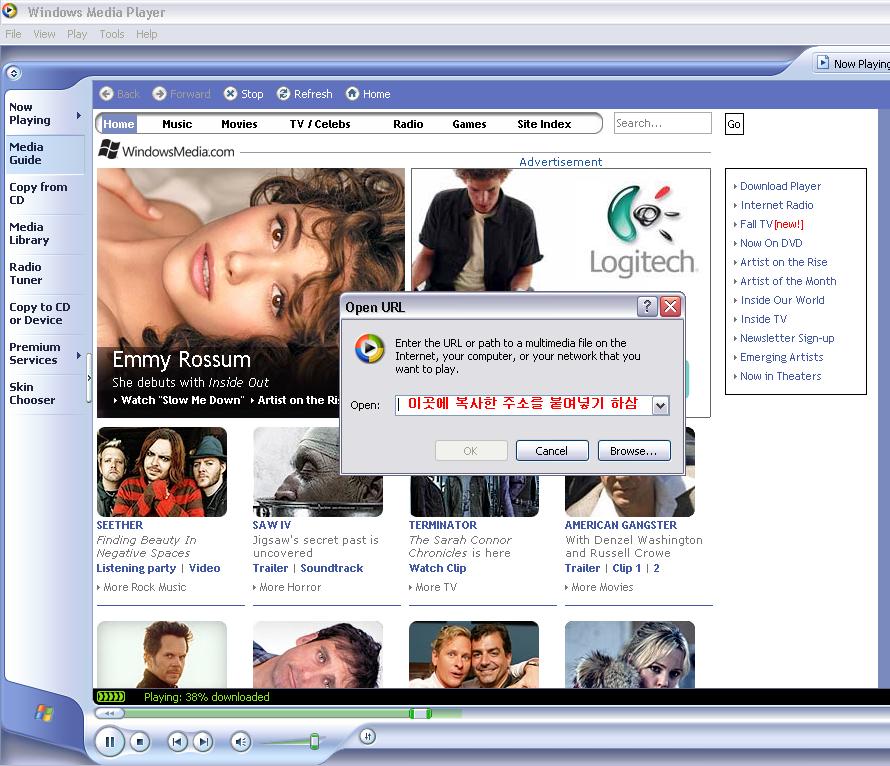Open the Tools menu
Viewport: 890px width, 766px height.
click(x=112, y=34)
